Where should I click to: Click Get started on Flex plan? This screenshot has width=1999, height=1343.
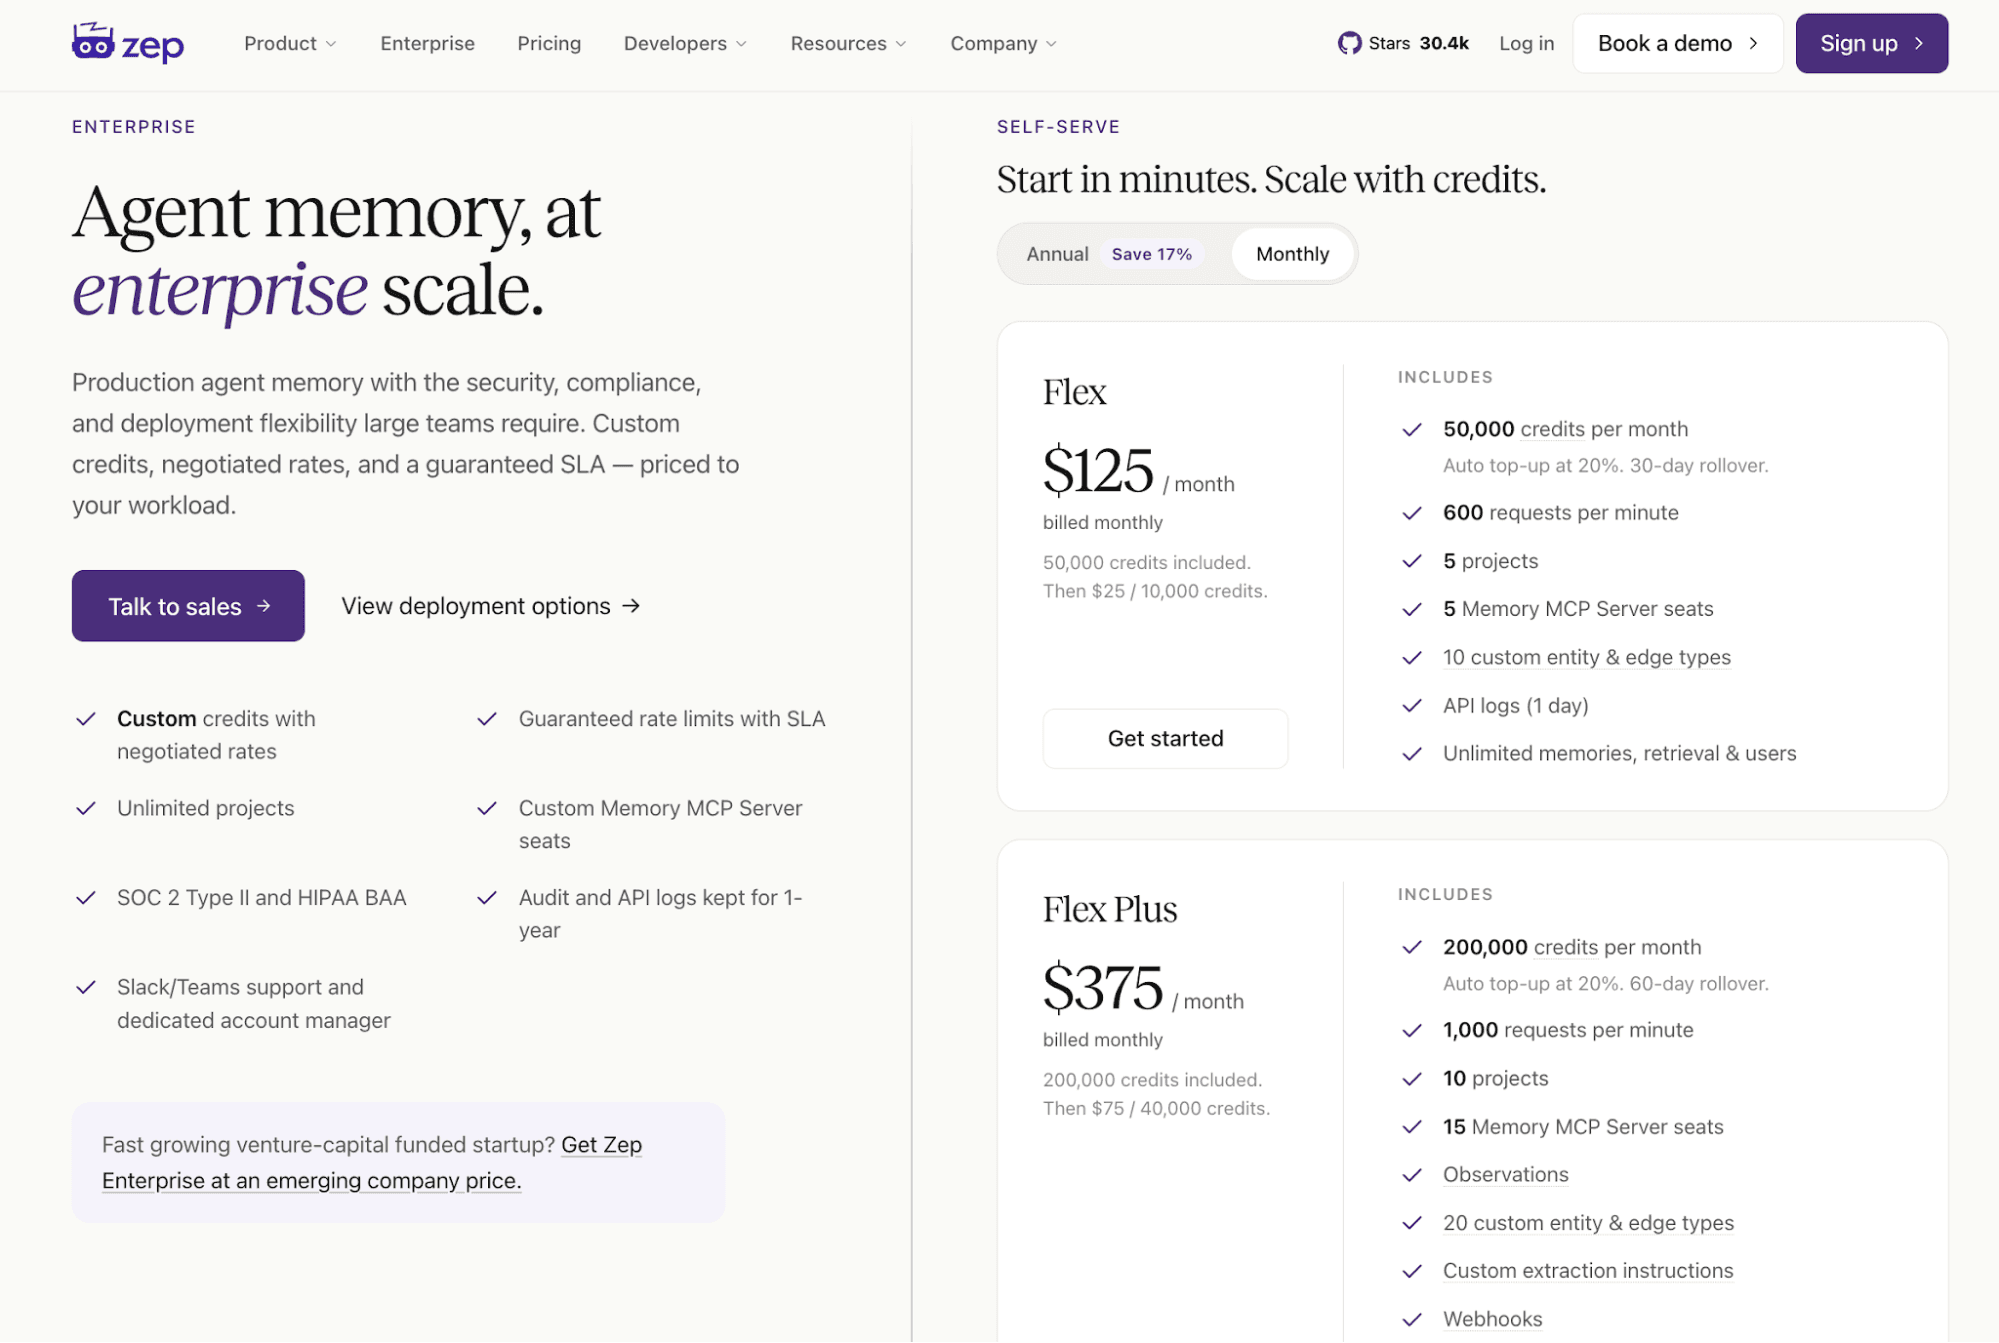(x=1165, y=738)
